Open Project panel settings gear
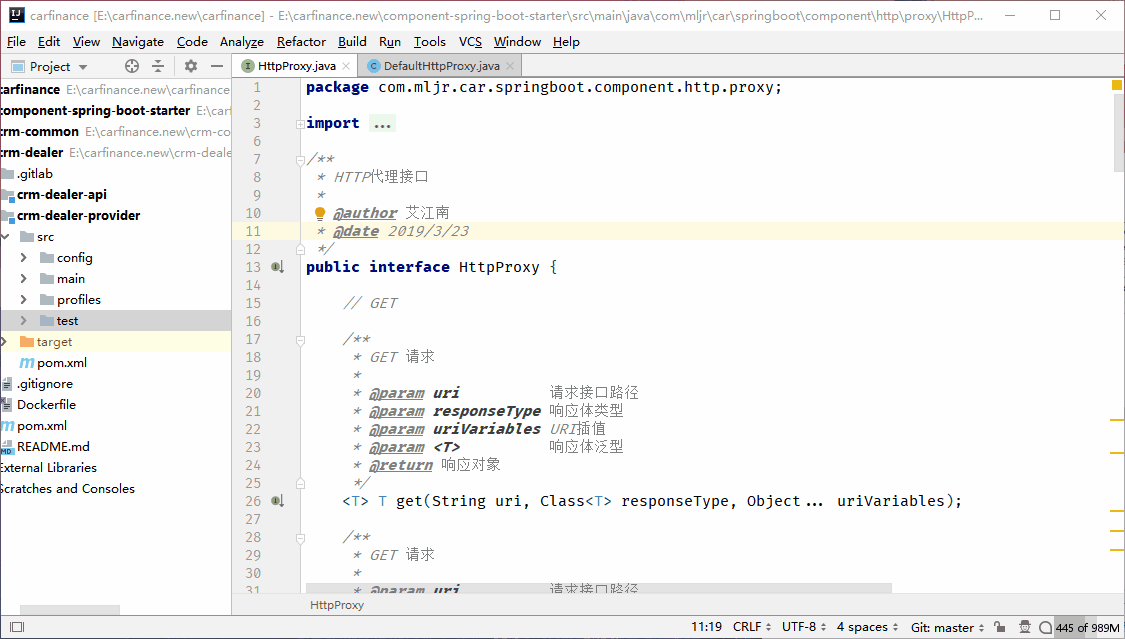1125x639 pixels. pyautogui.click(x=191, y=66)
